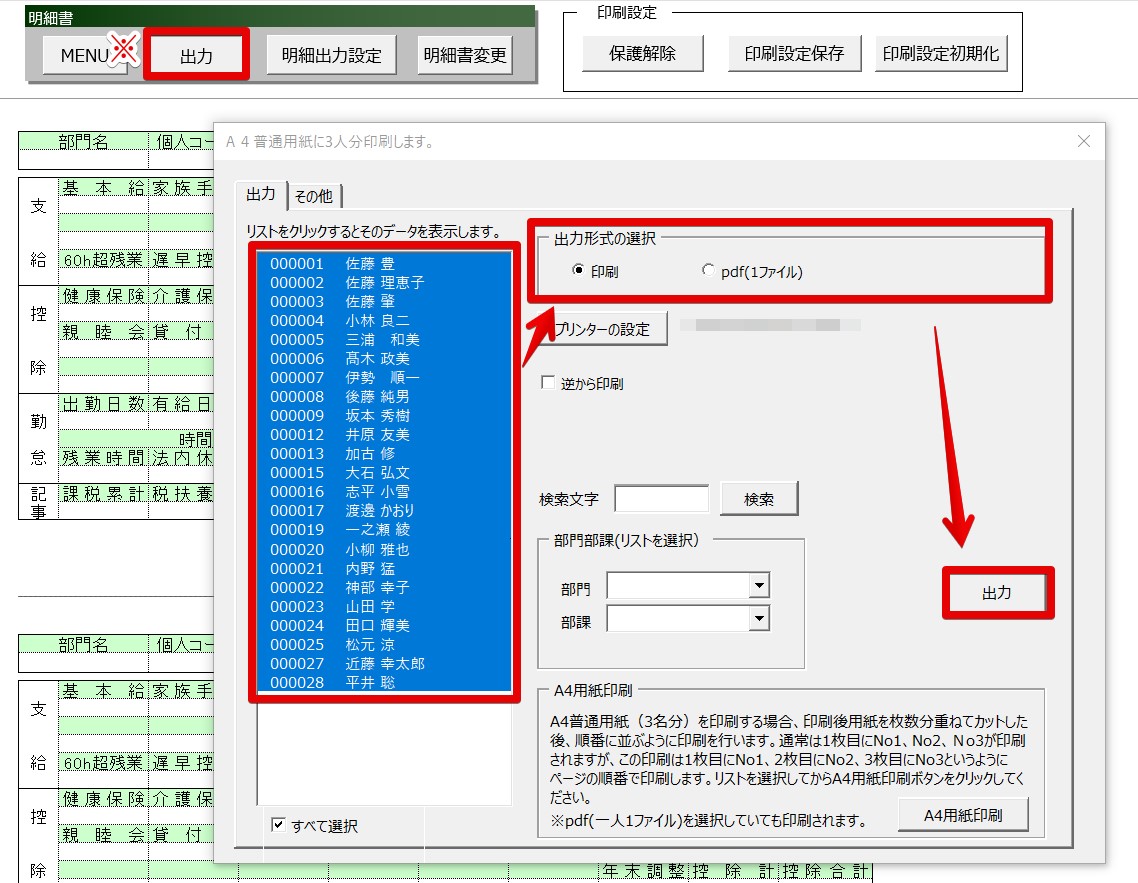Open the 部課 dropdown list
This screenshot has height=883, width=1138.
pyautogui.click(x=759, y=620)
